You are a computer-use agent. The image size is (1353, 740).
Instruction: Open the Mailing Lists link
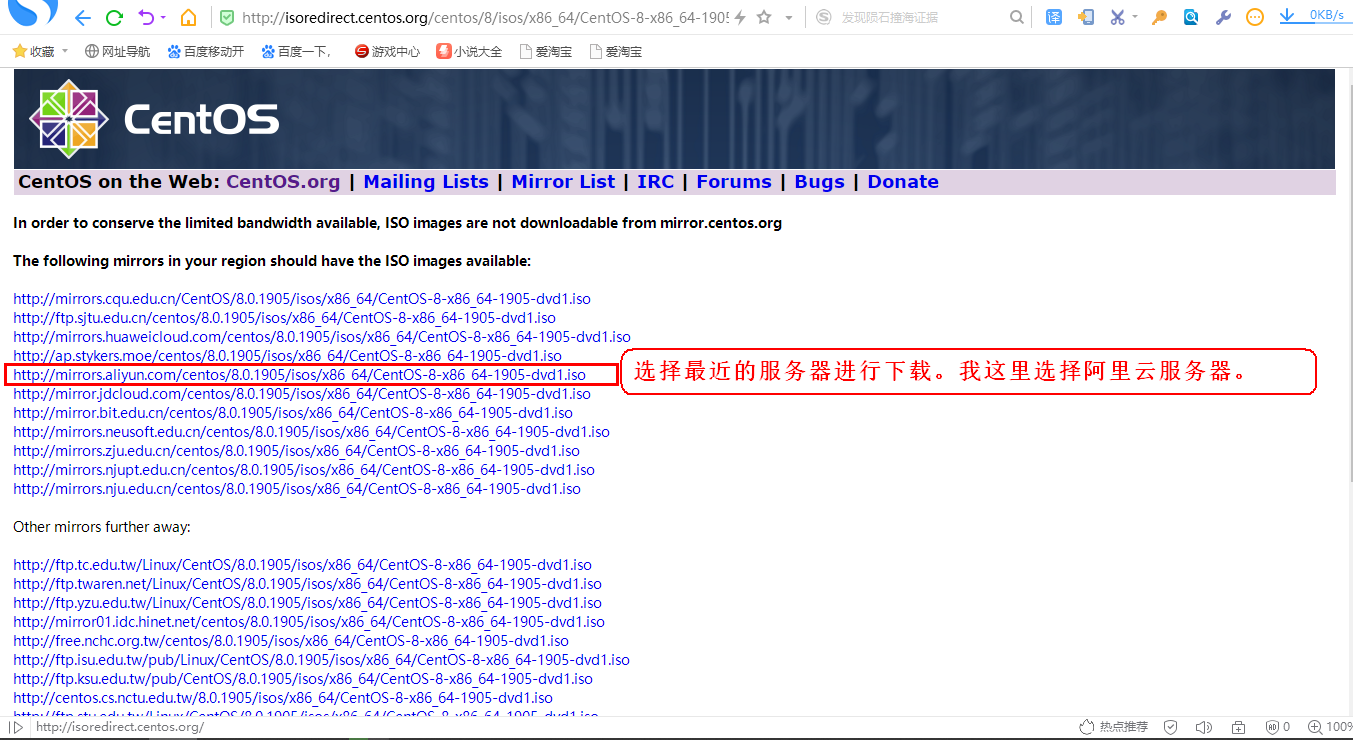point(426,182)
